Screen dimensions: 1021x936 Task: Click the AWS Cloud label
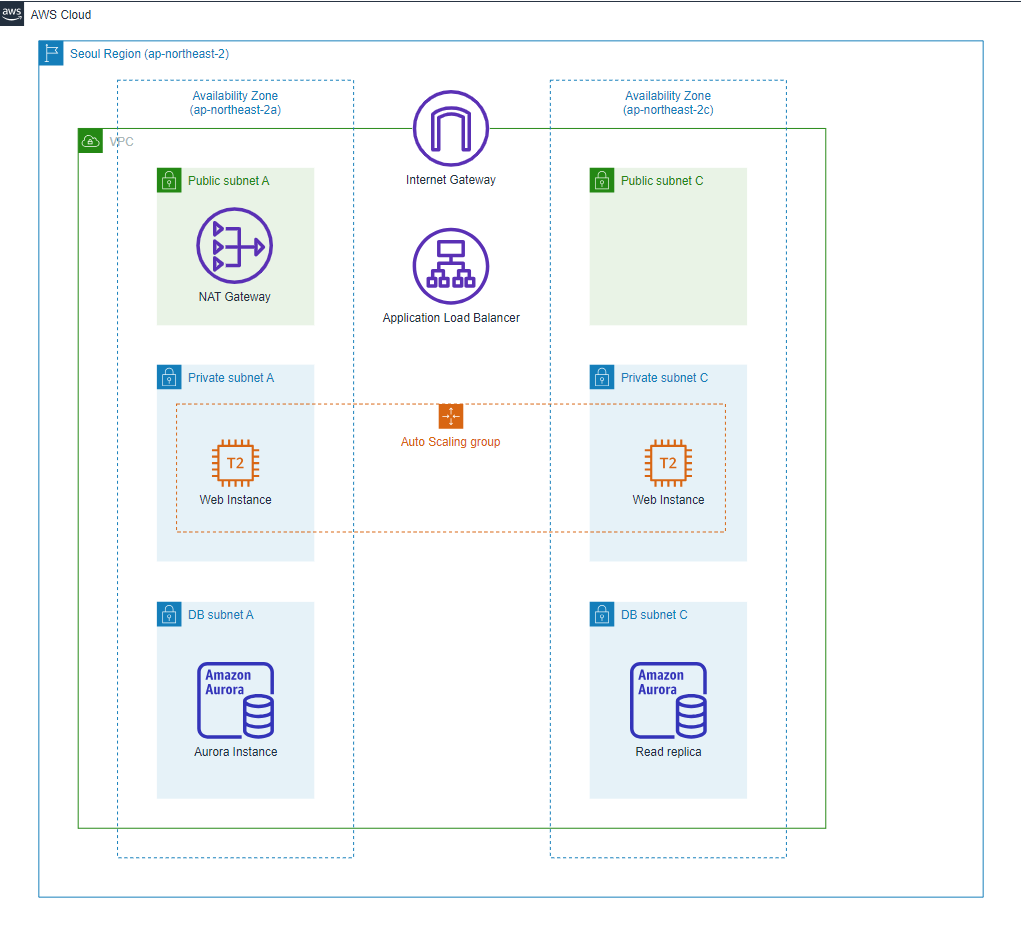pyautogui.click(x=61, y=14)
